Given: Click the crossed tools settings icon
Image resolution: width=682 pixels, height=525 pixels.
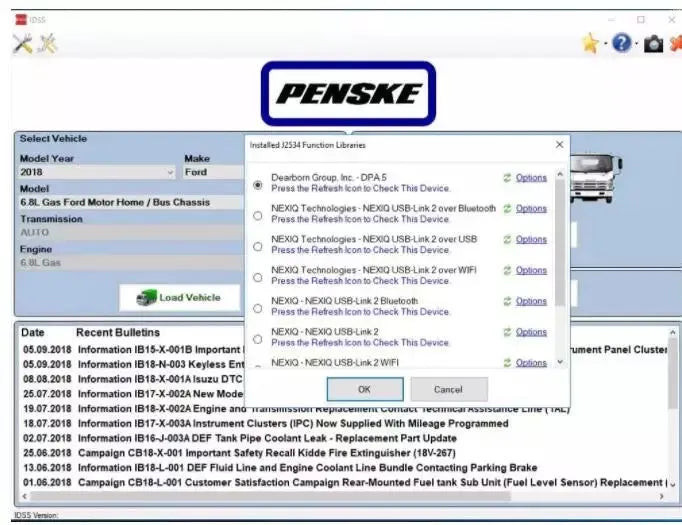Looking at the screenshot, I should 21,44.
